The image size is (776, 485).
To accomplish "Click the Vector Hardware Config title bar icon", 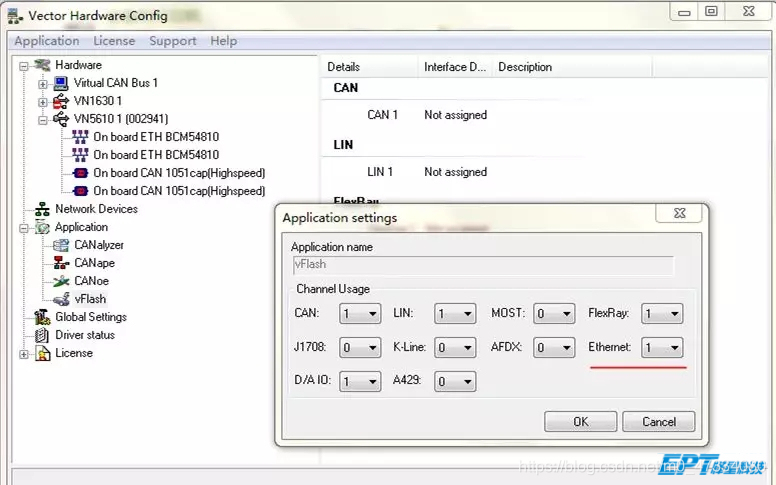I will (15, 16).
